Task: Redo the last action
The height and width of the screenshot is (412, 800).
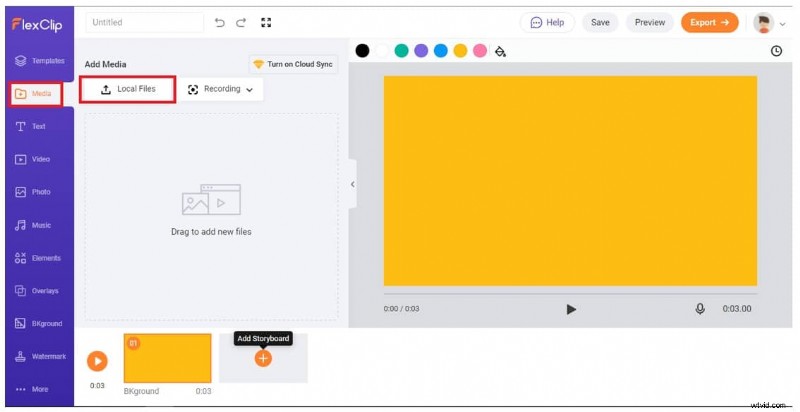Action: 241,22
